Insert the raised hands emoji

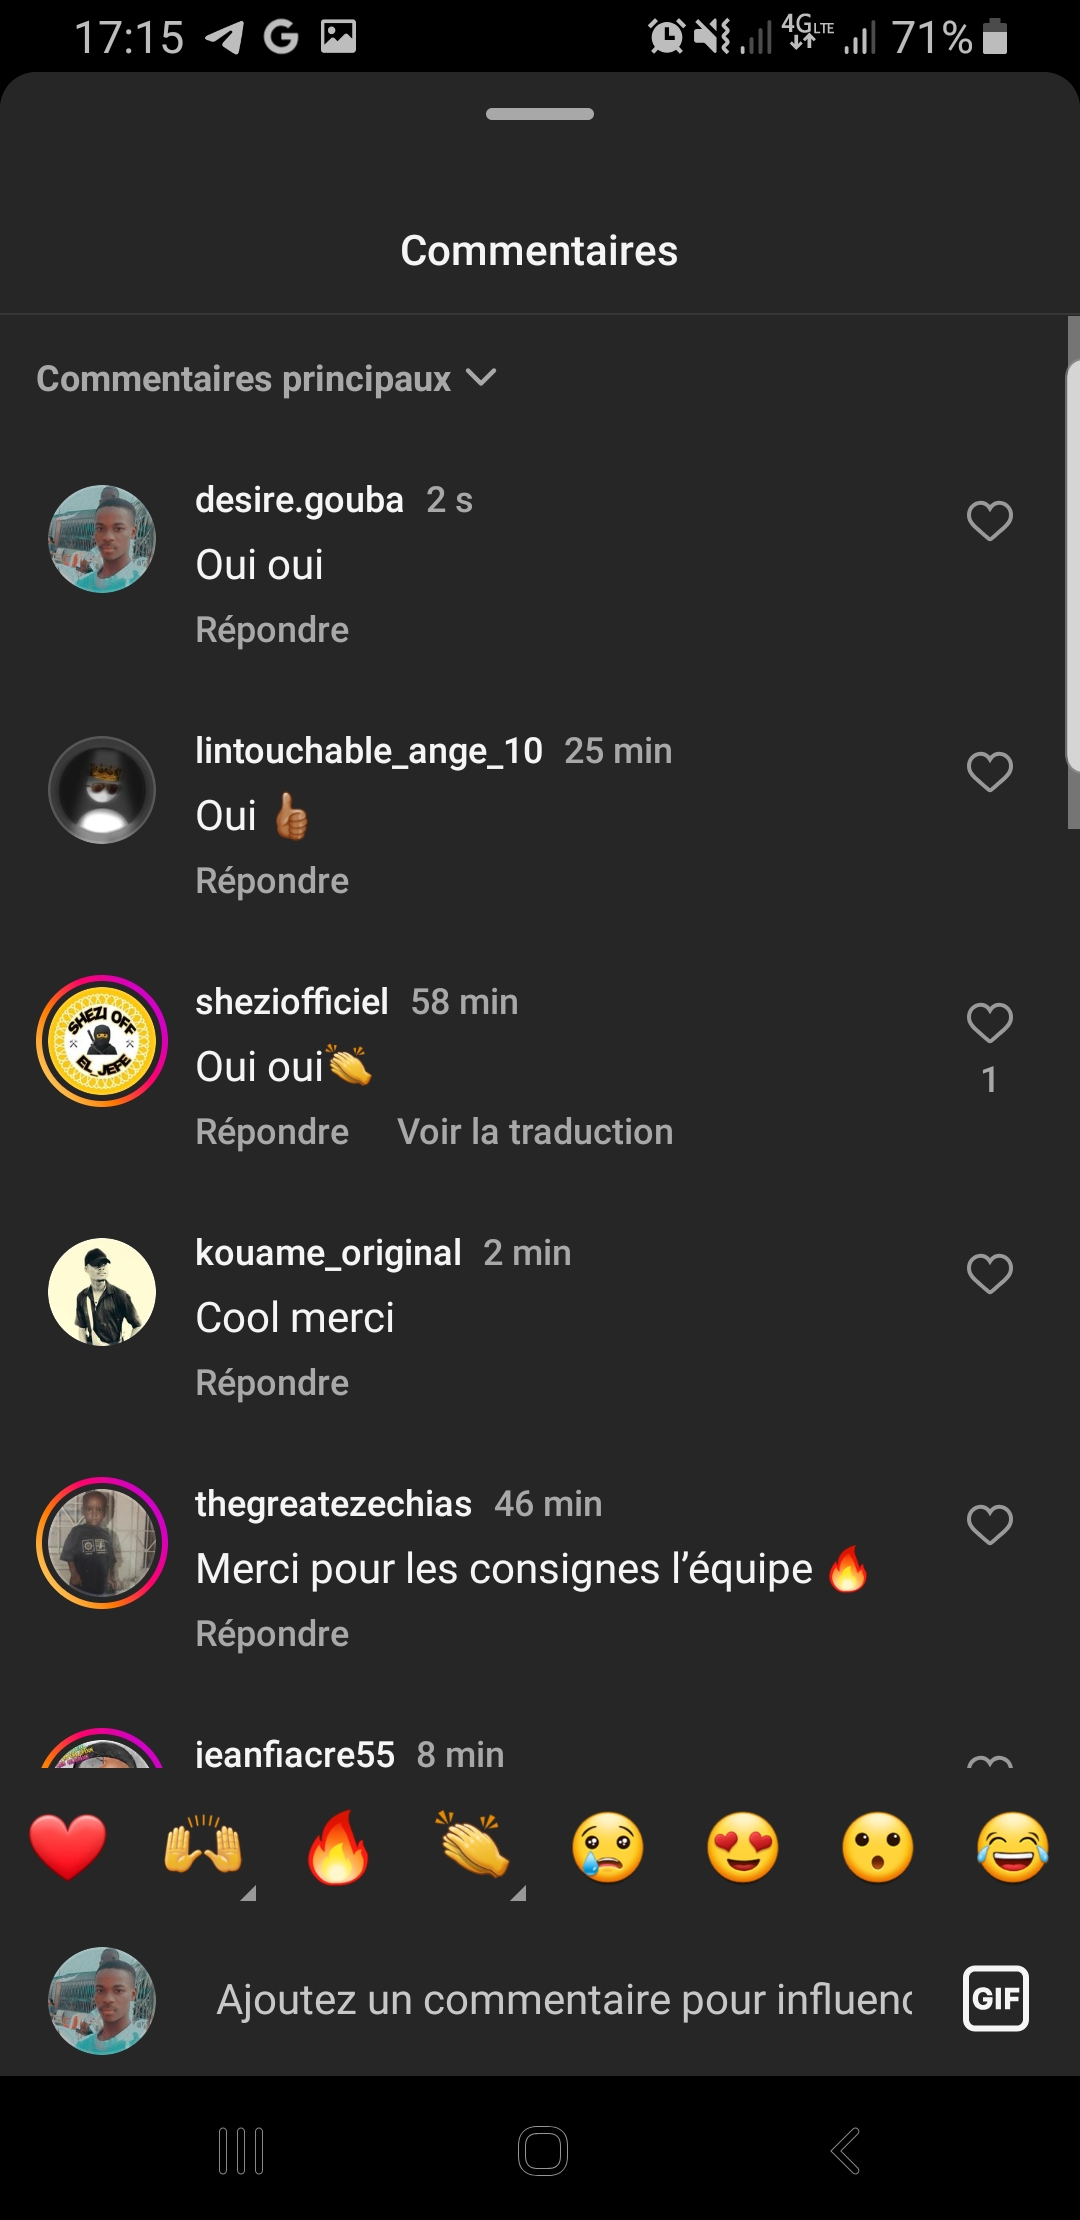tap(203, 1846)
